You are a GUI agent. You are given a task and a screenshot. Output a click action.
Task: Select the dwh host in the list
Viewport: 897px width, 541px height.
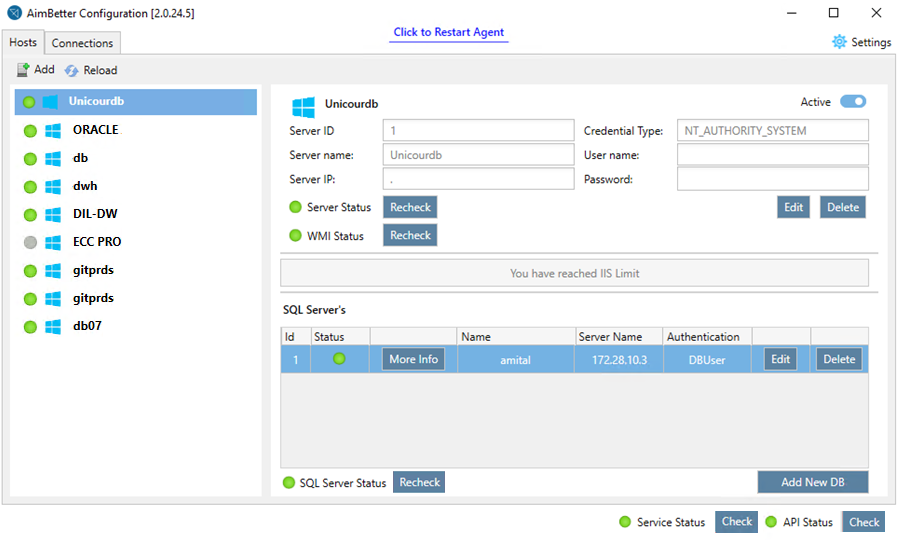(136, 186)
